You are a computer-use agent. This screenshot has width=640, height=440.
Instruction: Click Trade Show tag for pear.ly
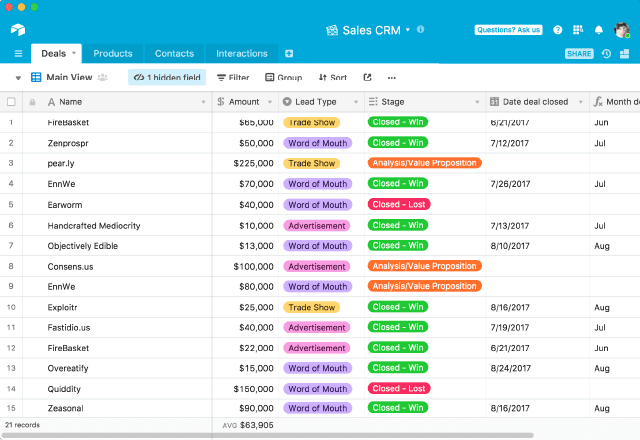pyautogui.click(x=312, y=163)
